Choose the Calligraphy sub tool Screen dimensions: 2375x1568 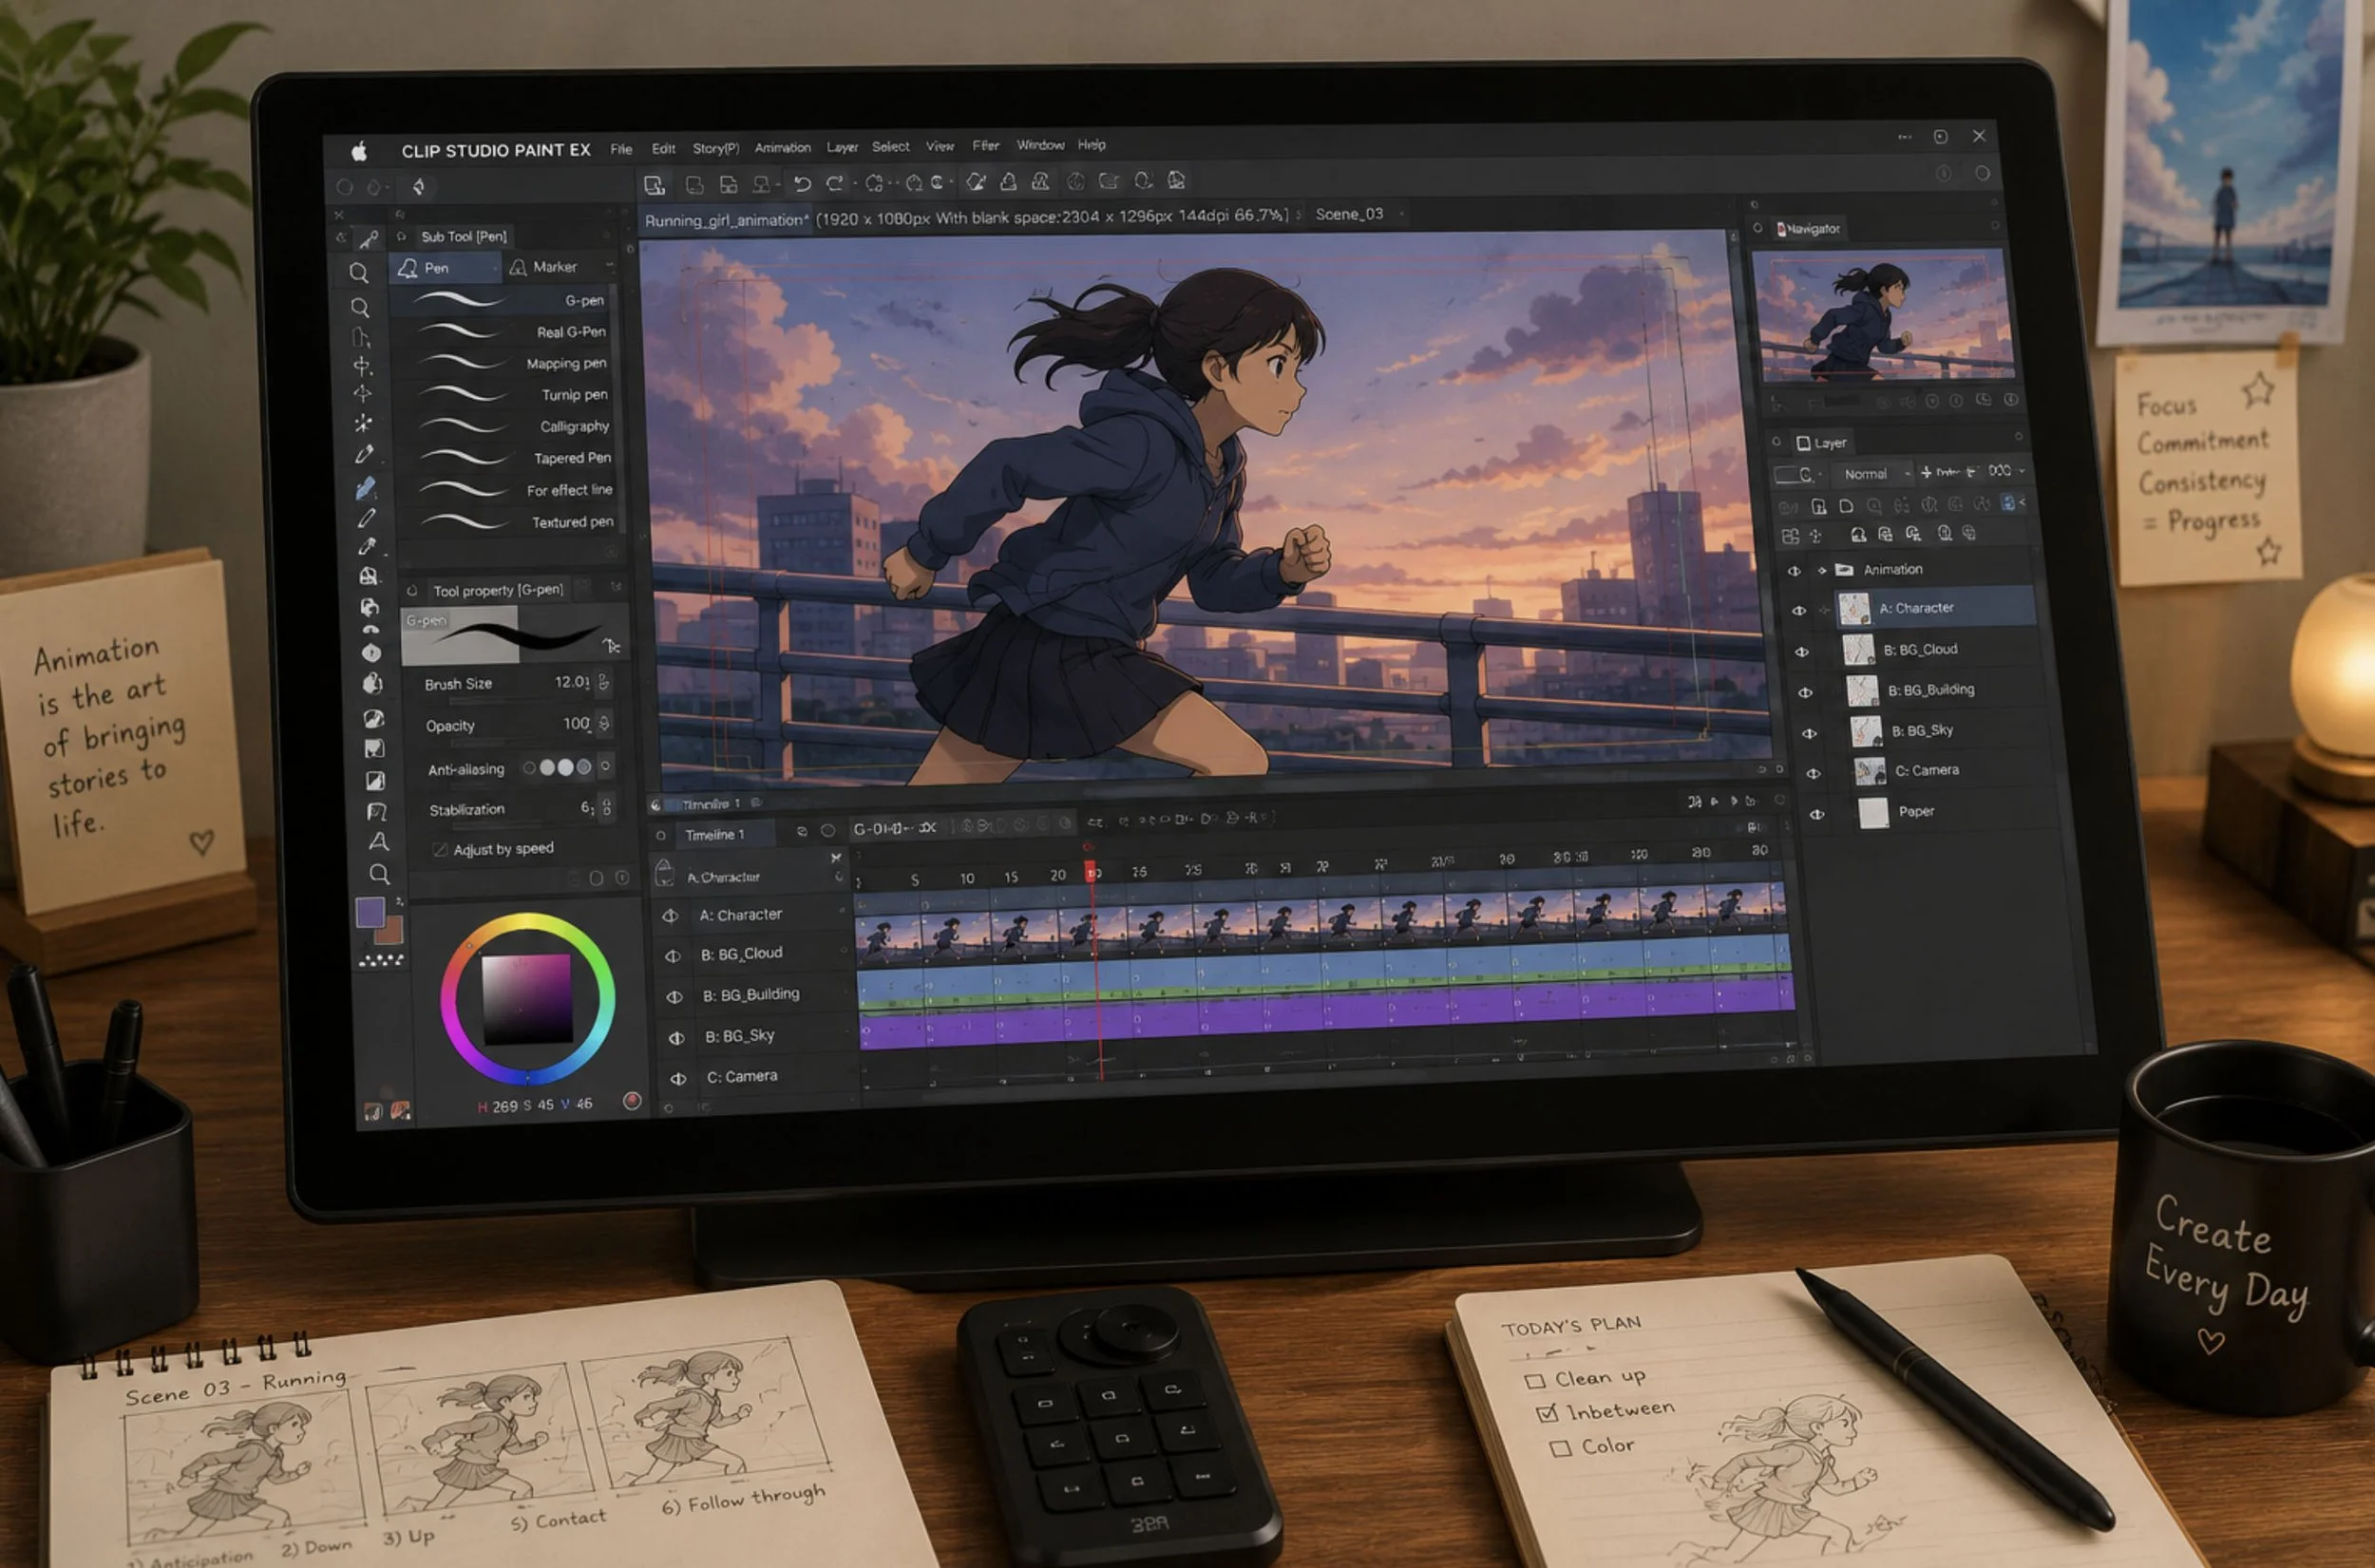(510, 426)
